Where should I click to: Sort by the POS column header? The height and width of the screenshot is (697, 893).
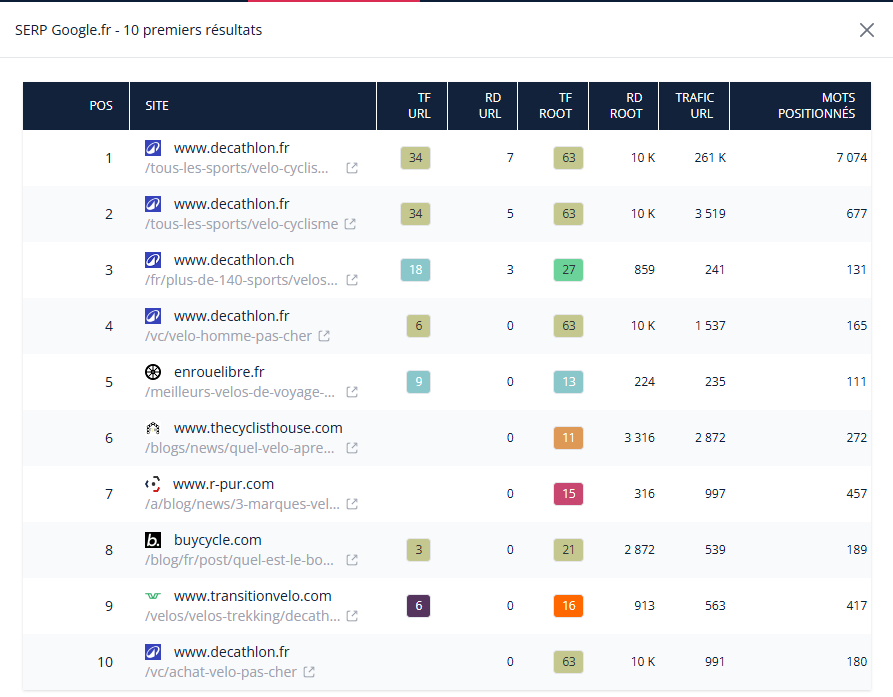[x=76, y=106]
